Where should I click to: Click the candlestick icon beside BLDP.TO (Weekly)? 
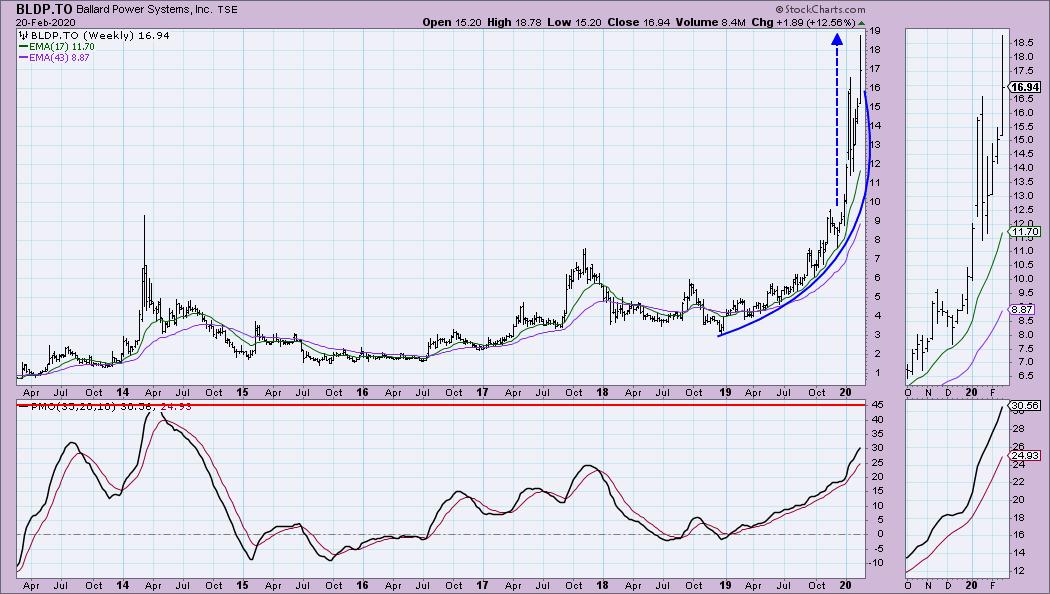[24, 35]
